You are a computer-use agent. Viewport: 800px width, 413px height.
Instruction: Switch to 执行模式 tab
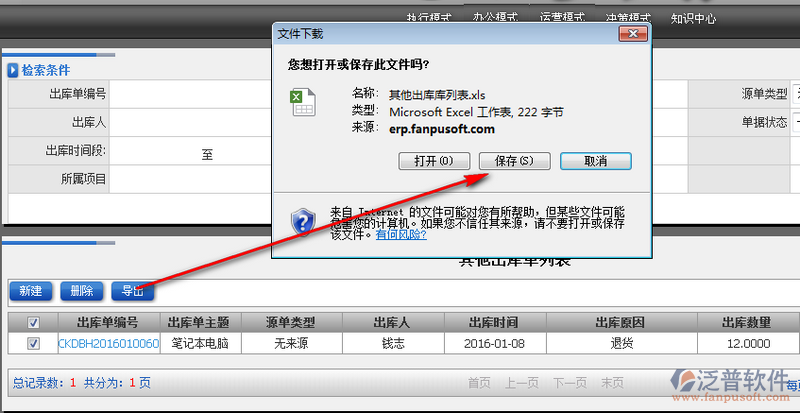429,18
